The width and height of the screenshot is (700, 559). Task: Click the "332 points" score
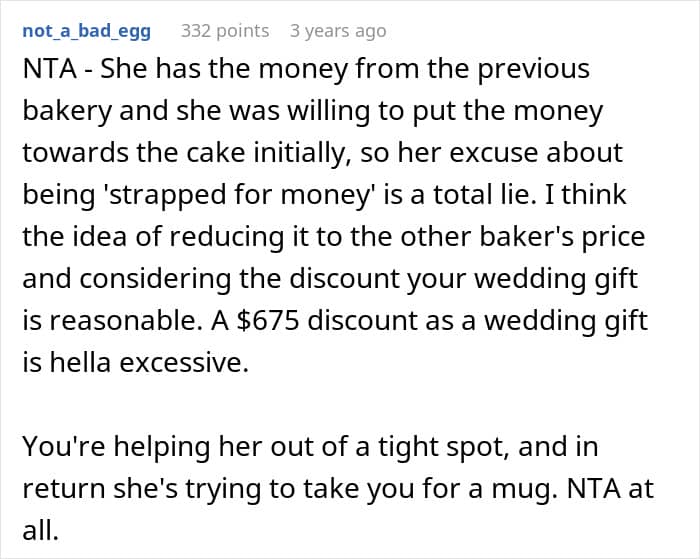click(x=224, y=30)
